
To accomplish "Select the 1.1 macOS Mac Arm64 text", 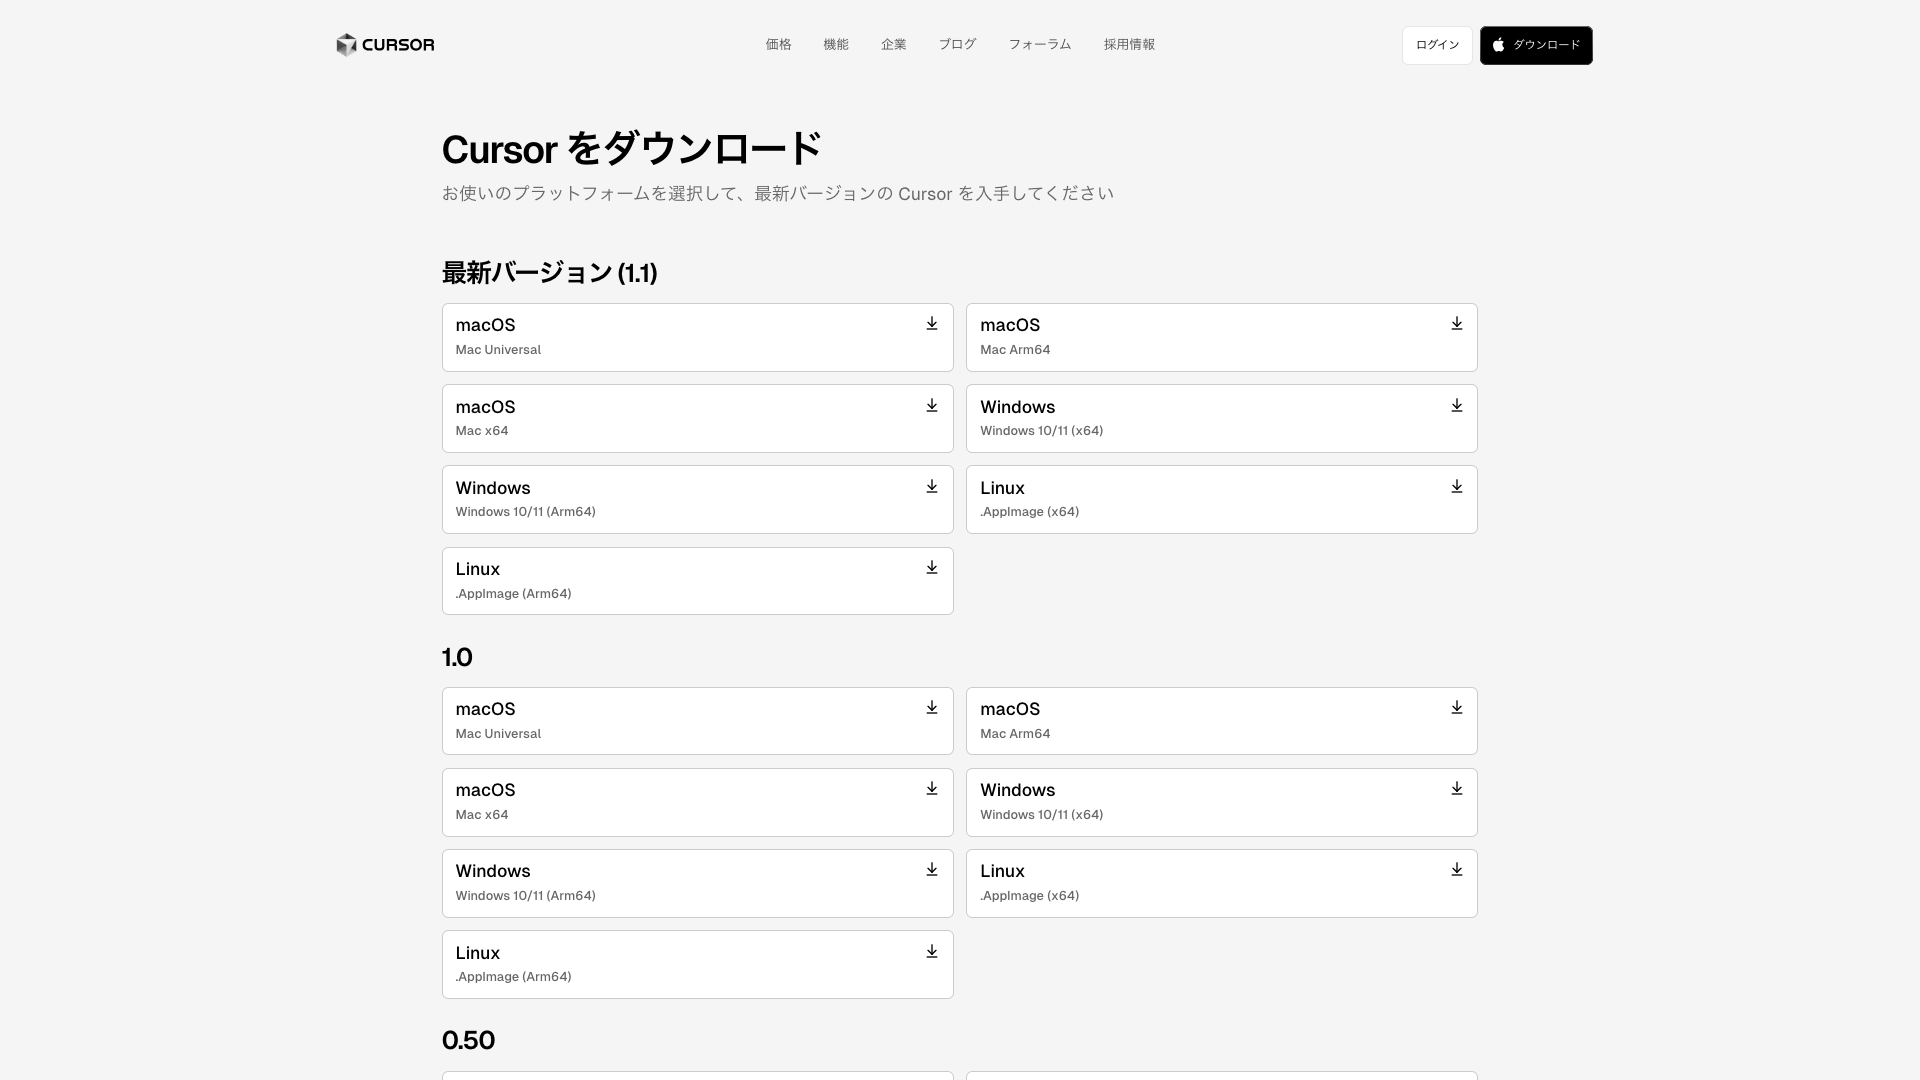I will click(x=1015, y=350).
